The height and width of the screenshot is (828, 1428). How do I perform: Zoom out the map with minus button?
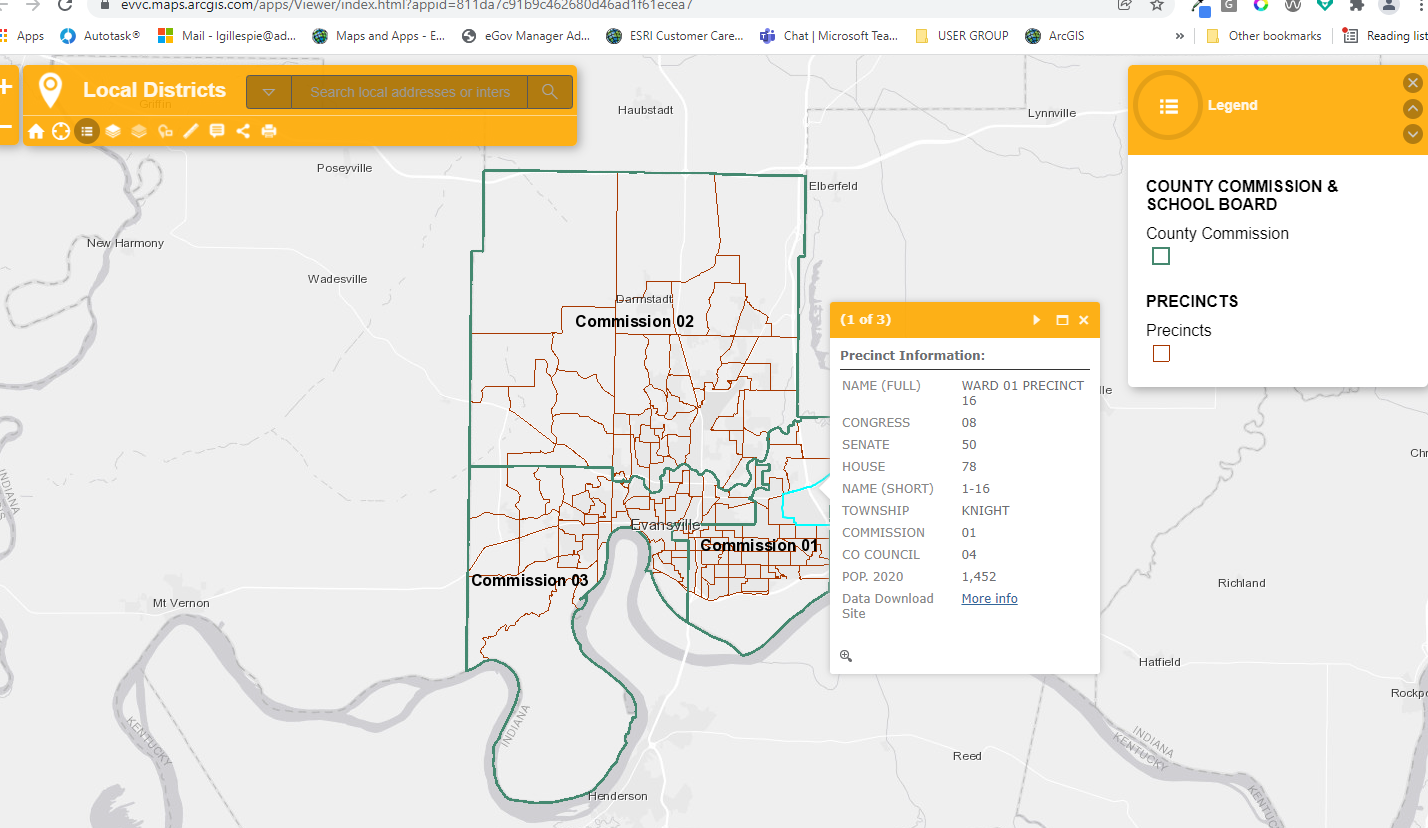pos(5,128)
